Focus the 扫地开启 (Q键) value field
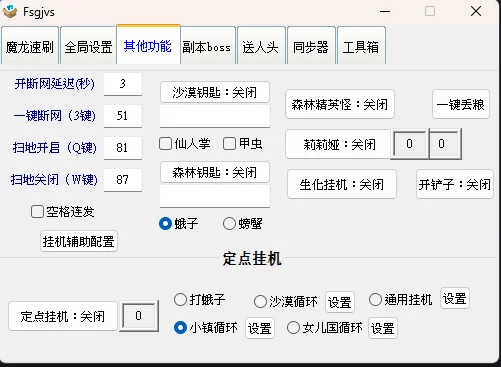The width and height of the screenshot is (501, 367). coord(123,148)
